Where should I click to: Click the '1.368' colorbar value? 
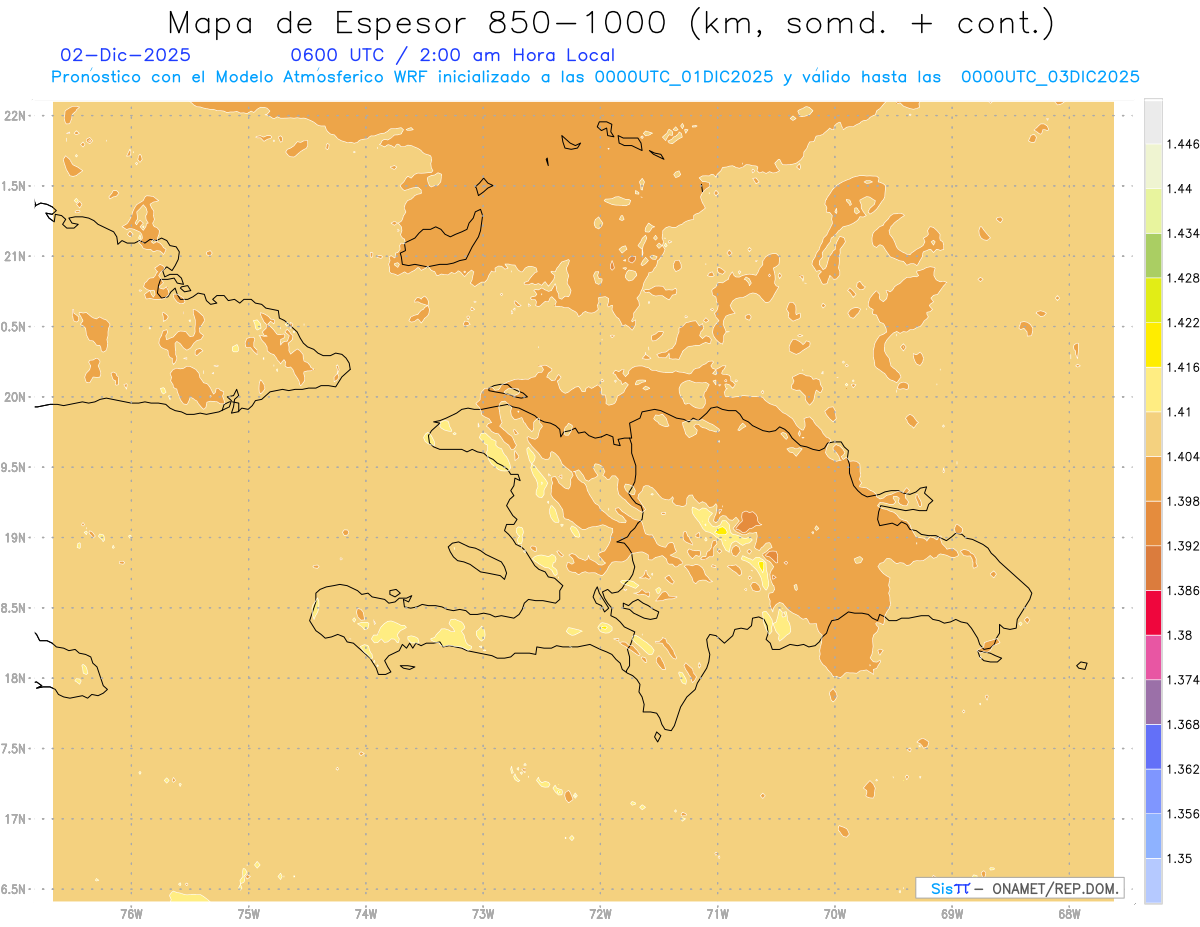coord(1183,724)
